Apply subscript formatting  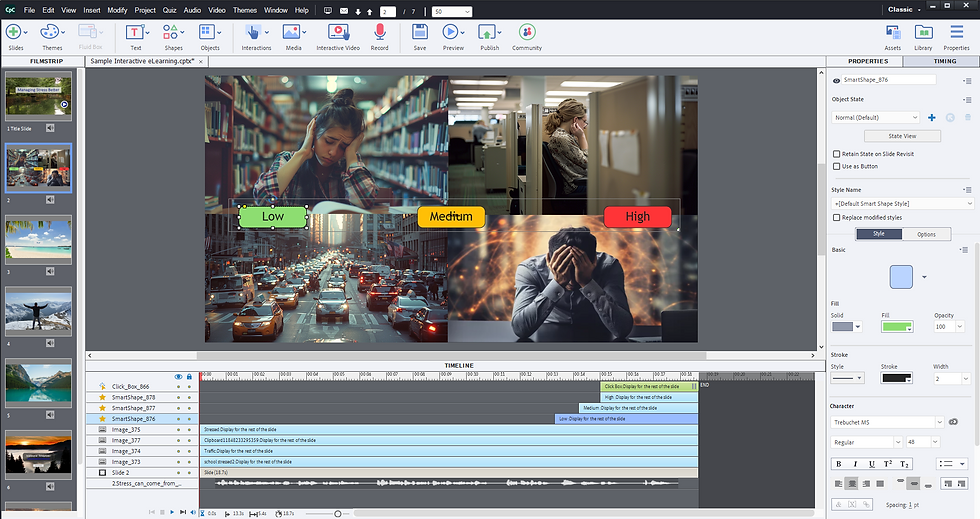click(x=904, y=464)
